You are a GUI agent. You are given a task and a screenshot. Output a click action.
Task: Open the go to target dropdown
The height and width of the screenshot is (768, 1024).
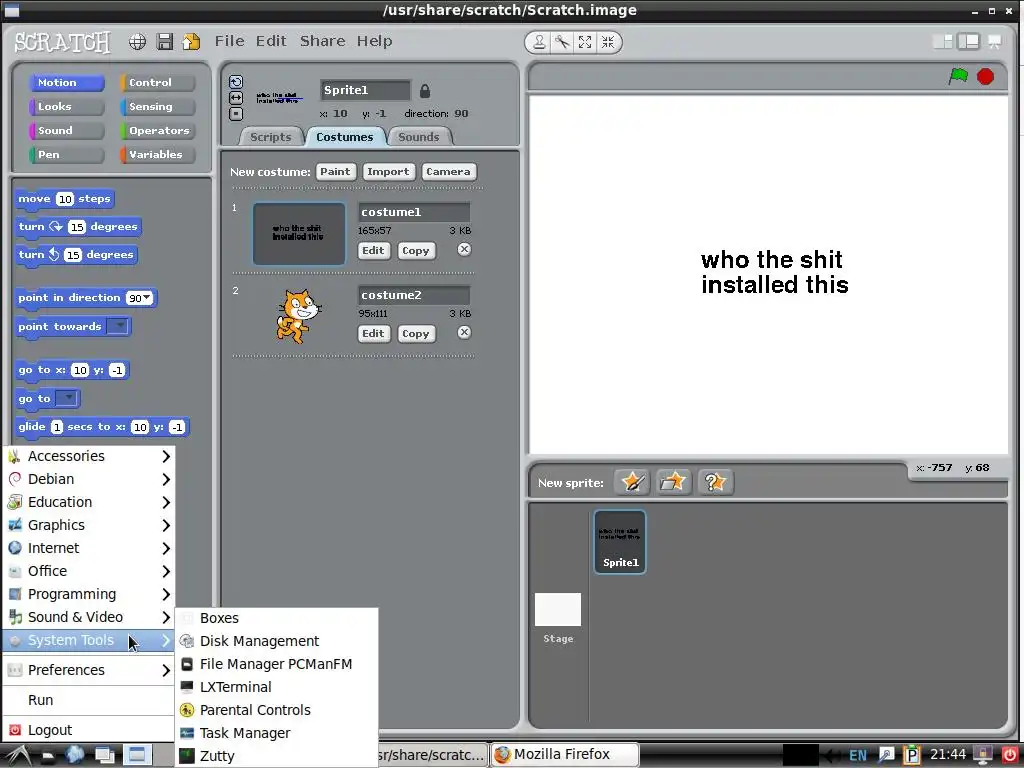(x=67, y=398)
